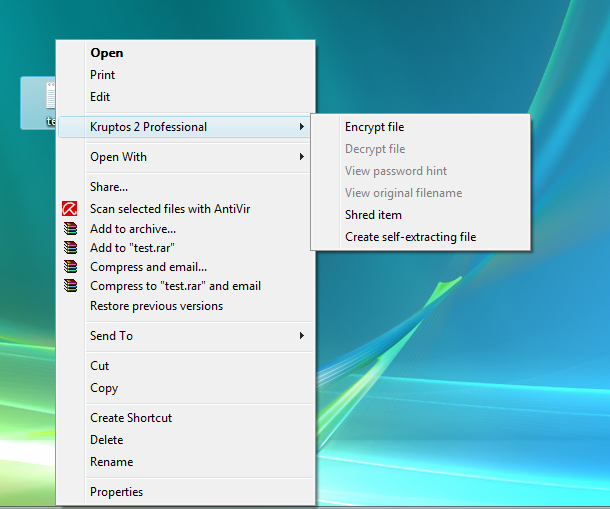Scan selected files with AntiVir
This screenshot has height=509, width=610.
coord(185,209)
